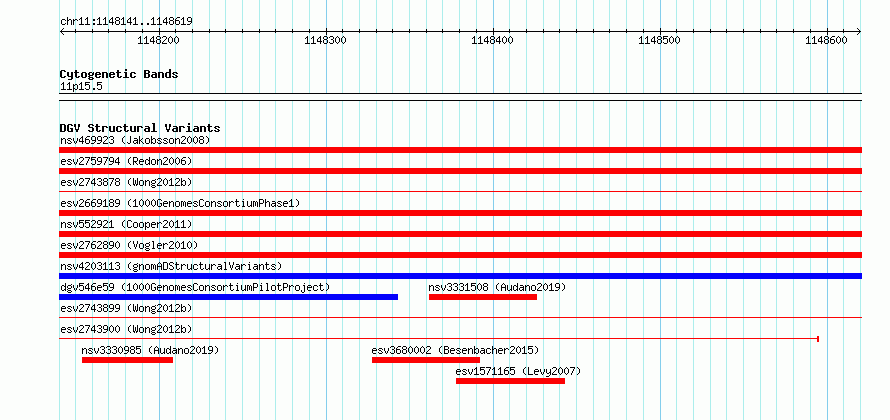Click the DGV Structural Variants track title
The width and height of the screenshot is (890, 420).
point(140,128)
